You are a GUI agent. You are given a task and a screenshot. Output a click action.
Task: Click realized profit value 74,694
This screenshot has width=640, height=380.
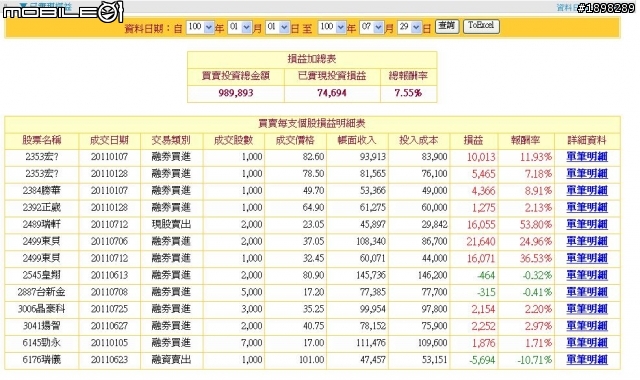click(332, 93)
